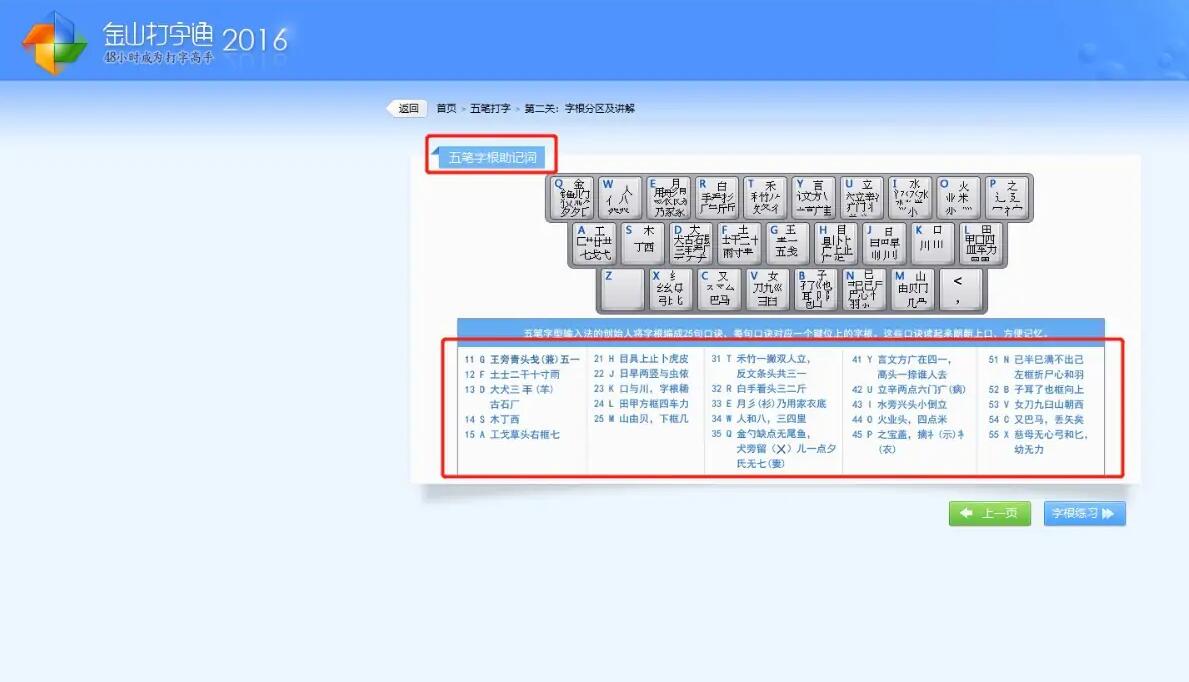Select the W key on the keyboard diagram

pyautogui.click(x=620, y=198)
